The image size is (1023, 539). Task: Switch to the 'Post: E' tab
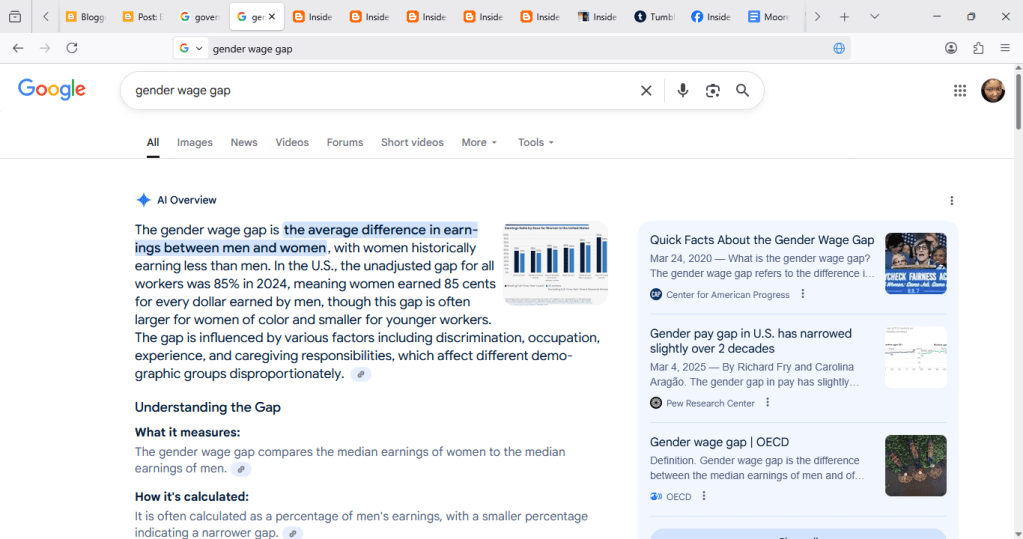click(x=142, y=17)
